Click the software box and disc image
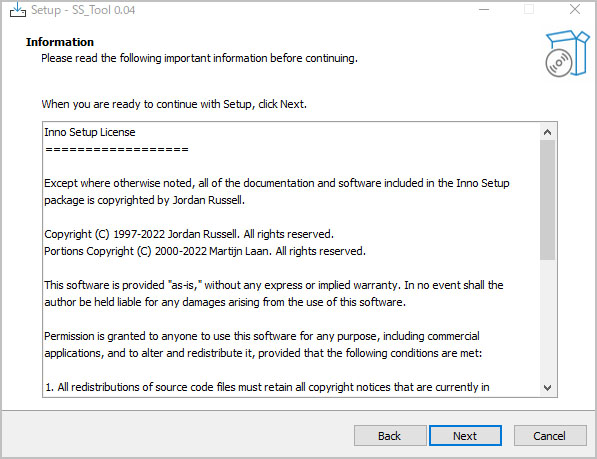The width and height of the screenshot is (597, 459). [567, 53]
